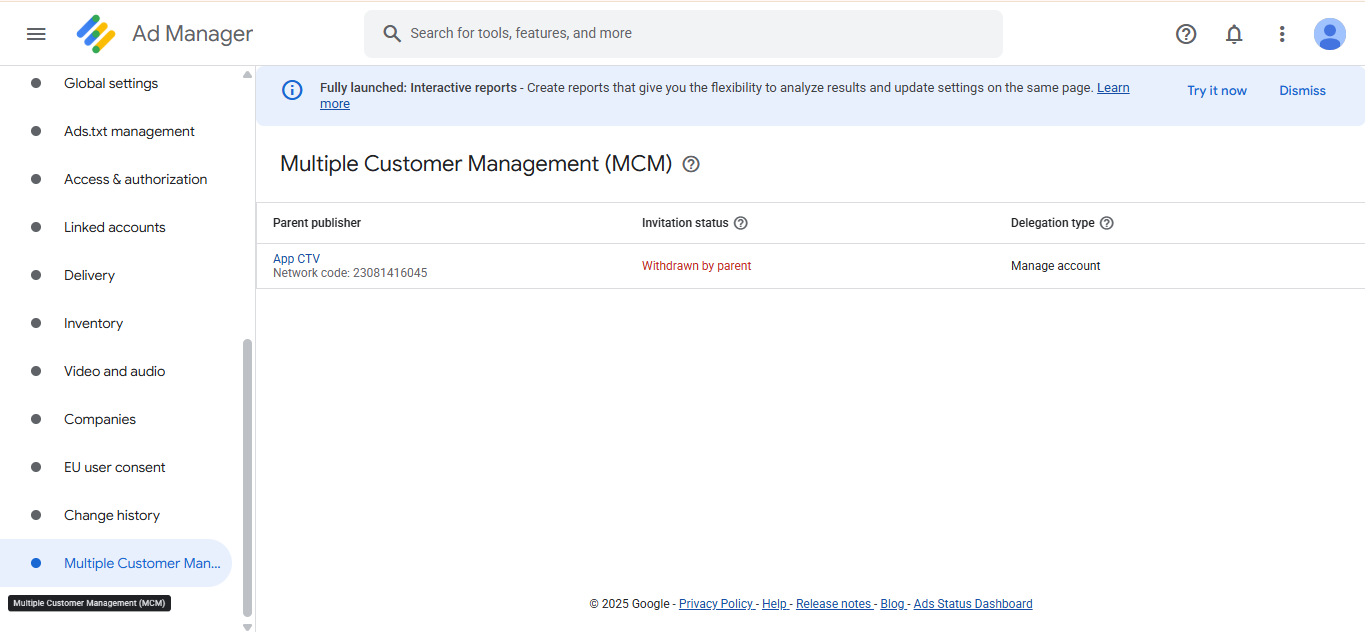Open the hamburger main menu
Screen dimensions: 1365x632
36,34
